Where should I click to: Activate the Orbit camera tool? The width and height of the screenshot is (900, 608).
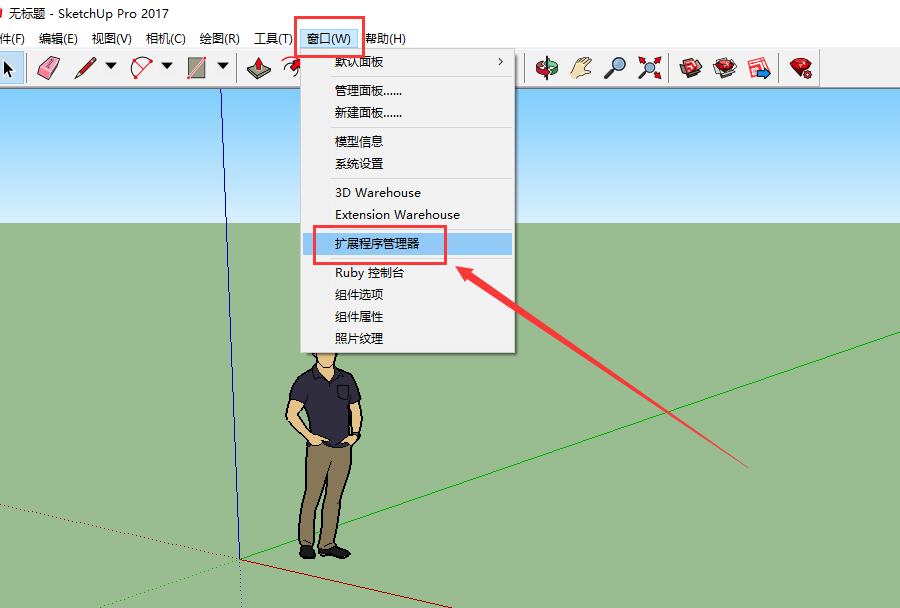[546, 68]
